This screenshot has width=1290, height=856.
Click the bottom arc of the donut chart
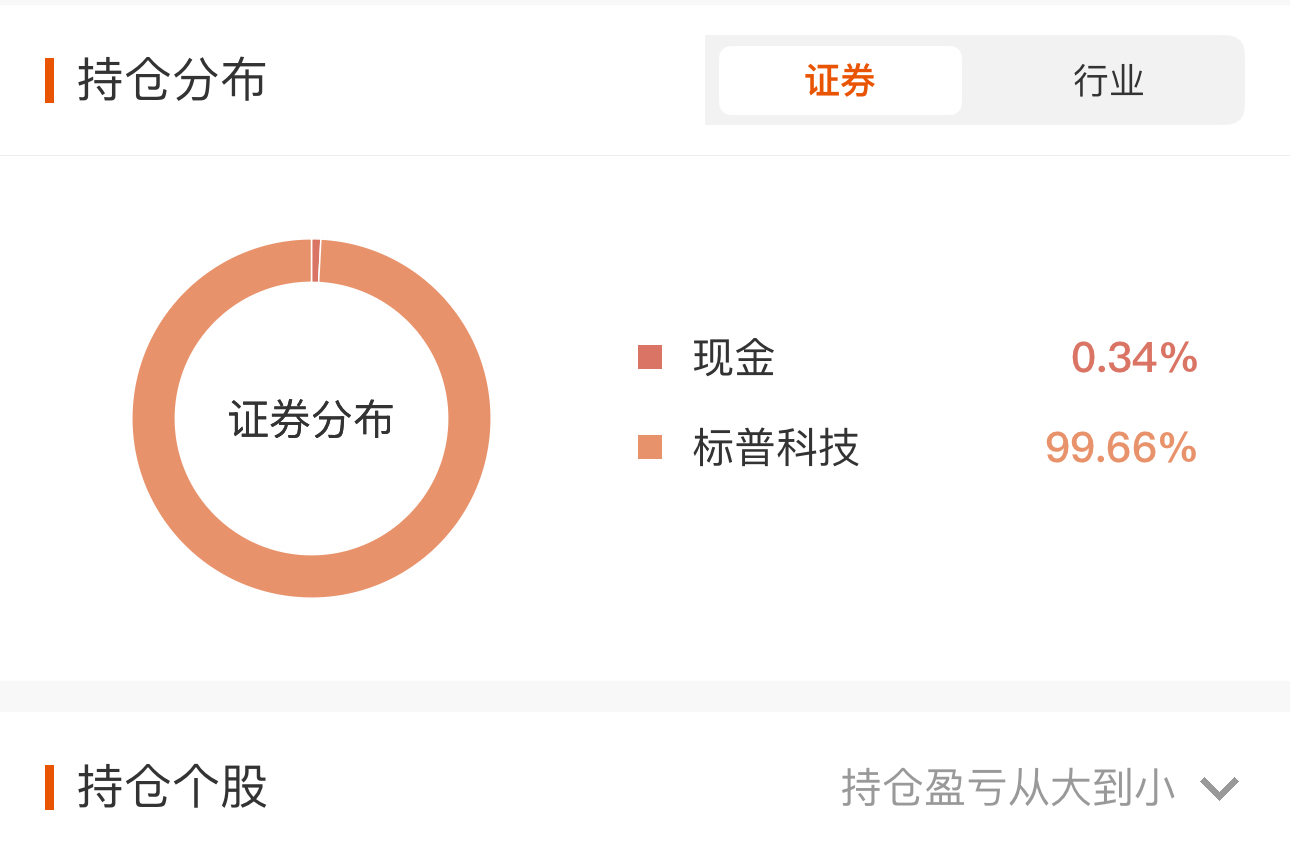[x=311, y=577]
